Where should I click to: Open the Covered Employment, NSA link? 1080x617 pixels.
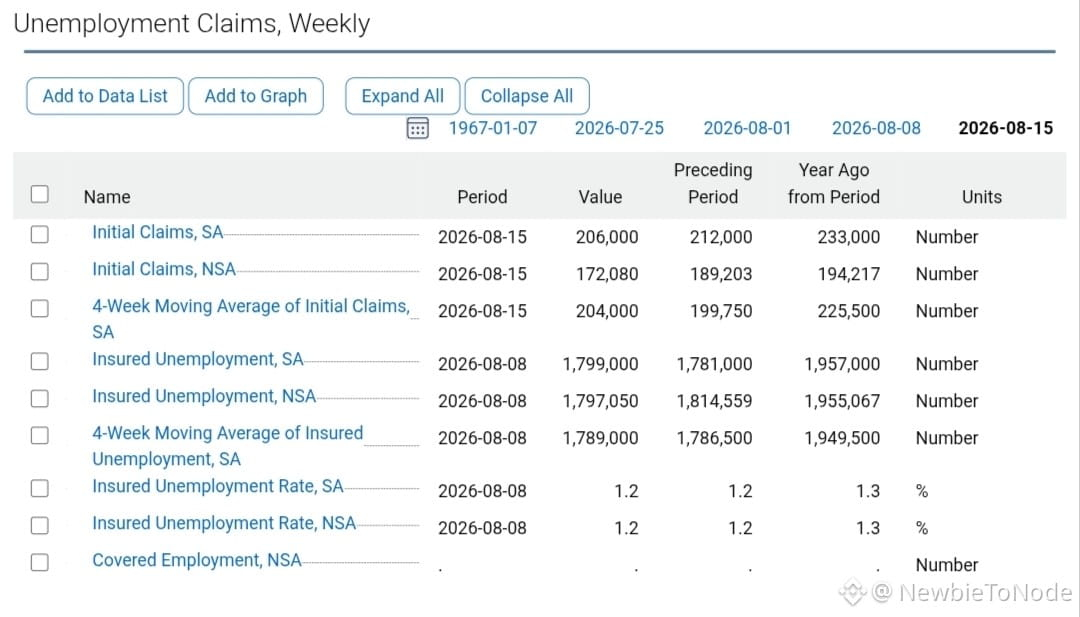[x=197, y=561]
